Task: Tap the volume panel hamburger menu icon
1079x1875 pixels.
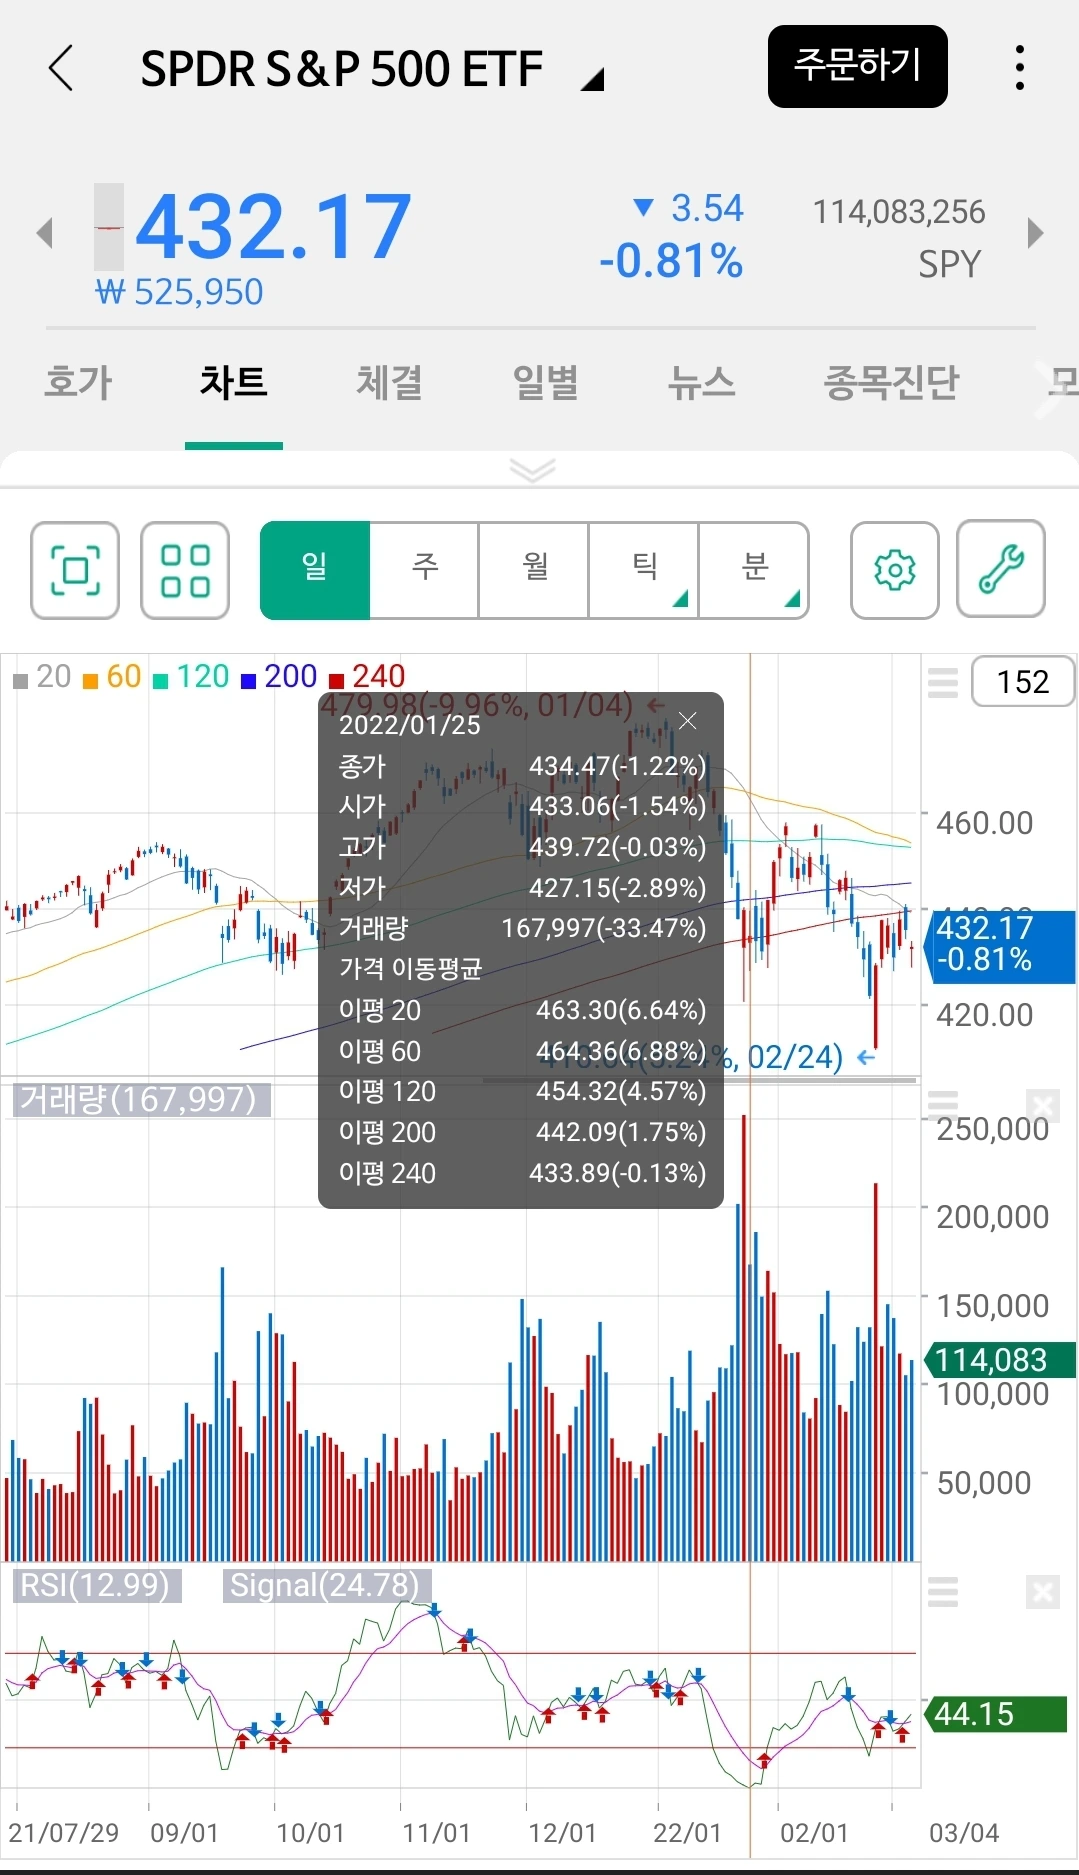Action: (x=943, y=1105)
